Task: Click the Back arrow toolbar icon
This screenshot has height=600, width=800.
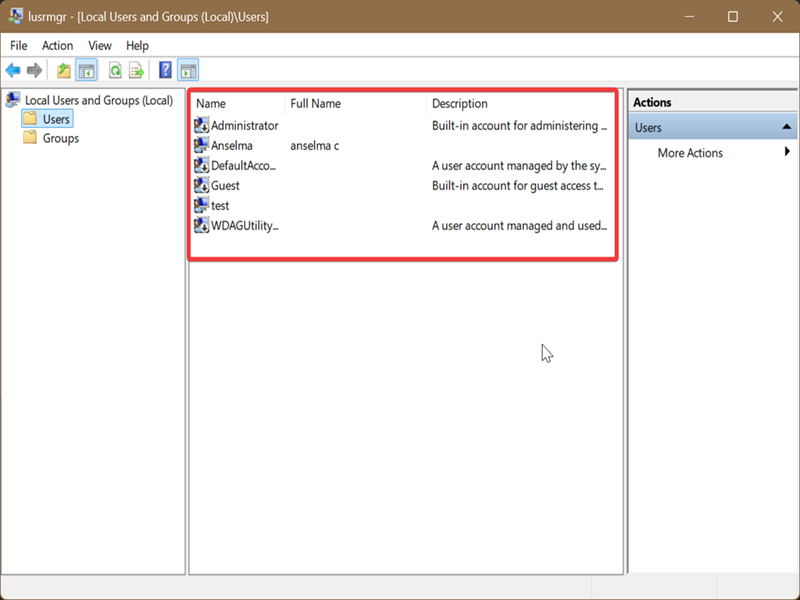Action: click(x=13, y=70)
